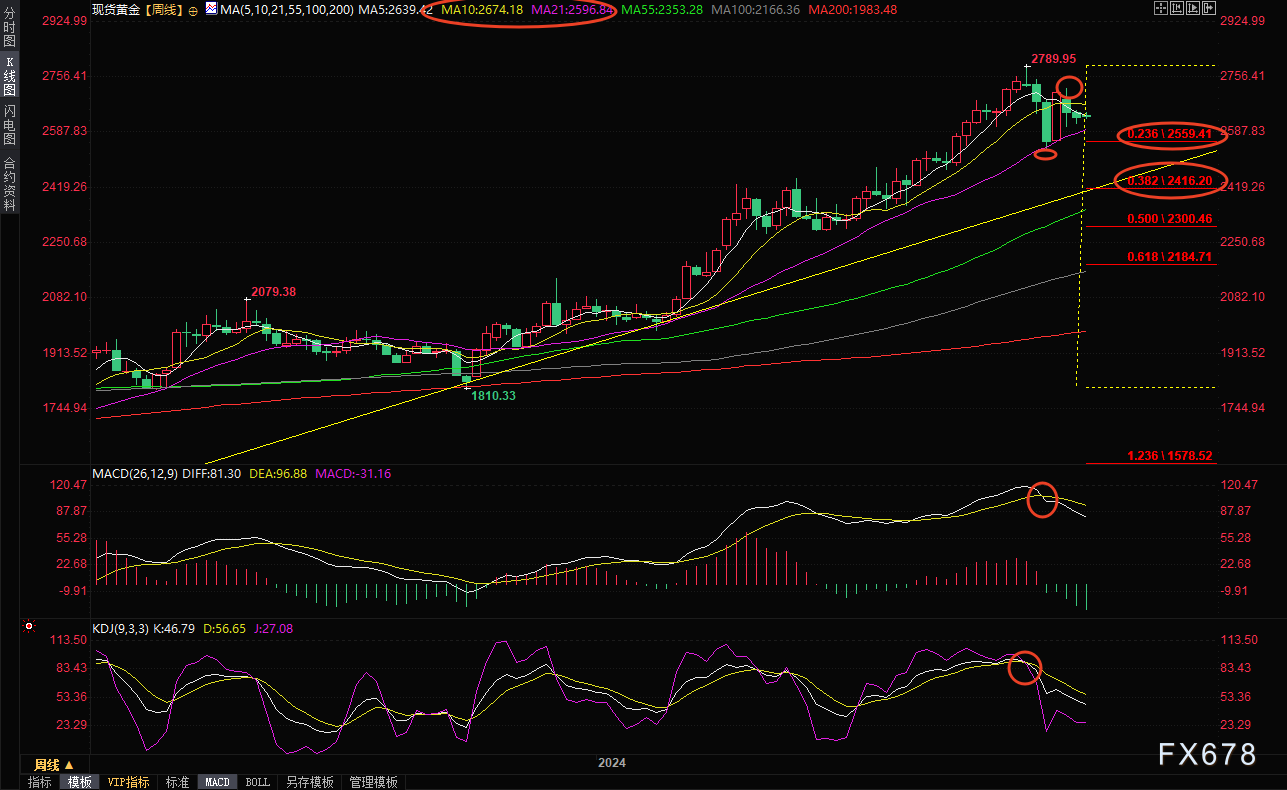The image size is (1287, 790).
Task: Click the MA indicator chart icon
Action: 210,9
